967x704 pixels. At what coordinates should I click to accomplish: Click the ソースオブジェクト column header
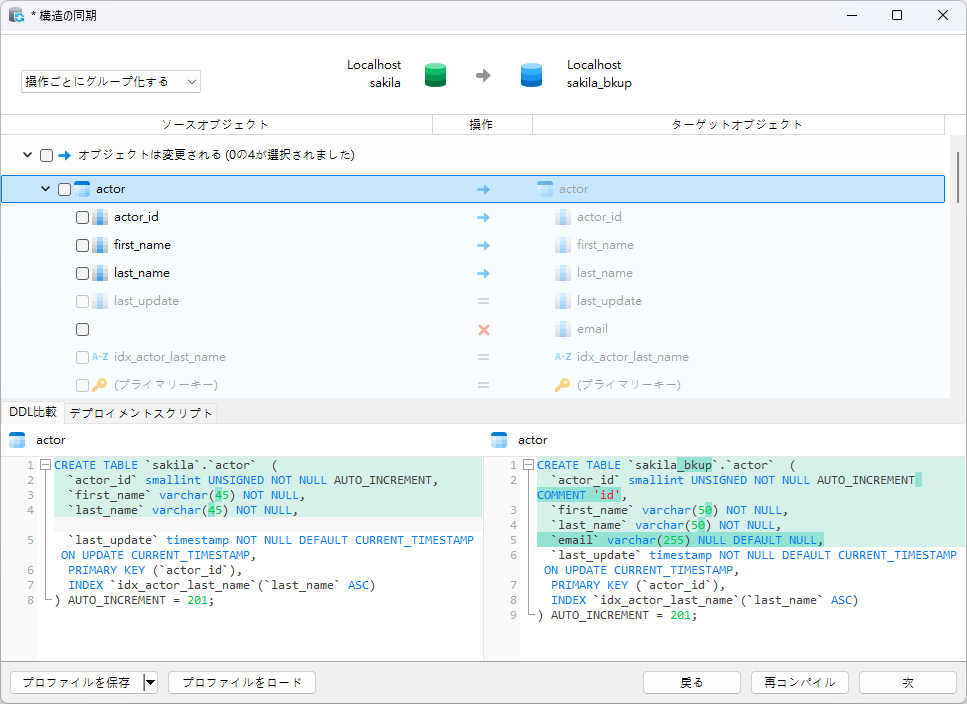[x=216, y=125]
